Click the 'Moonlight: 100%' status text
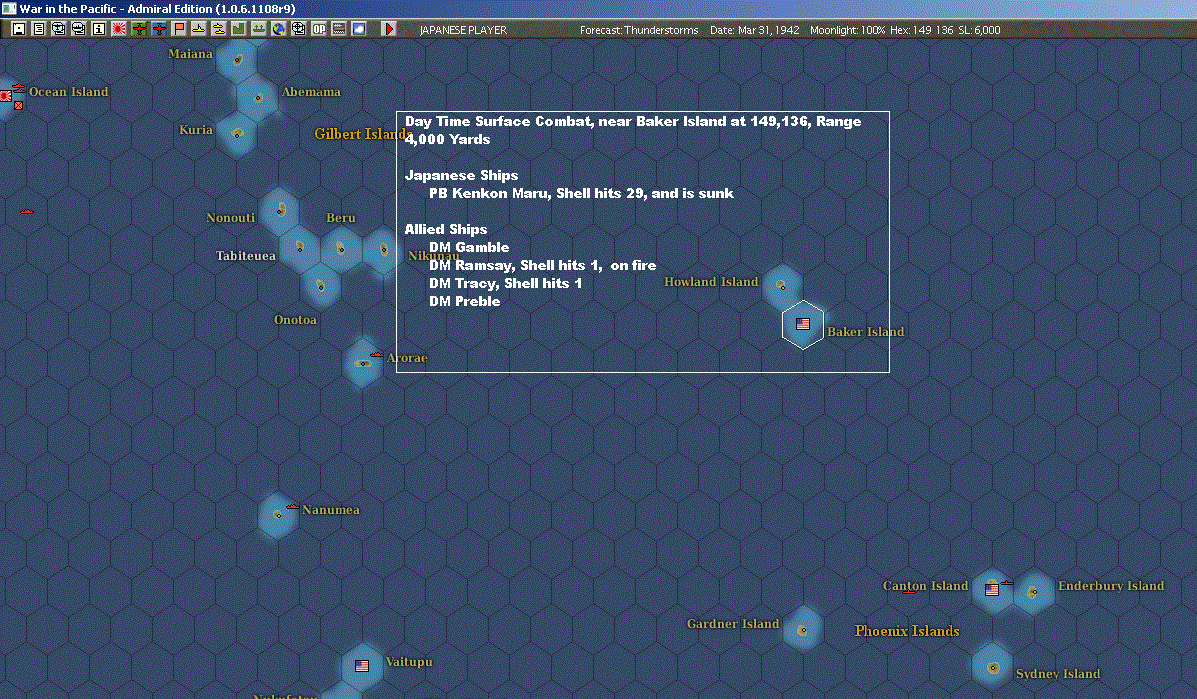1197x699 pixels. [847, 30]
